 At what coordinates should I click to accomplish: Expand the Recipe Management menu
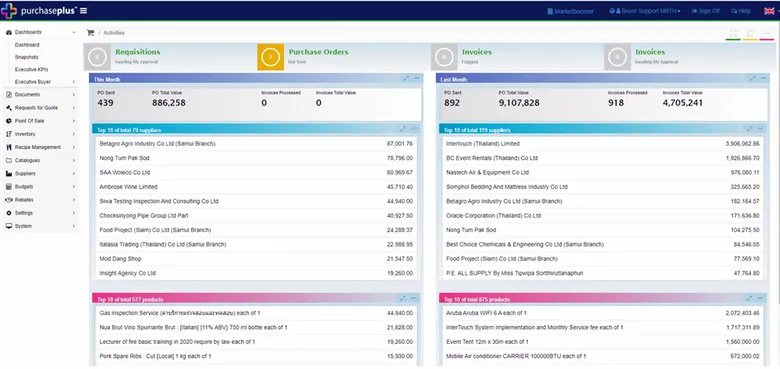41,147
